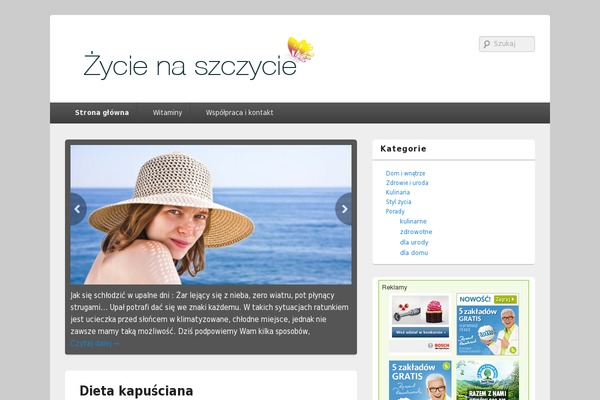Viewport: 600px width, 400px height.
Task: Open the dla urody subcategory
Action: (x=414, y=242)
